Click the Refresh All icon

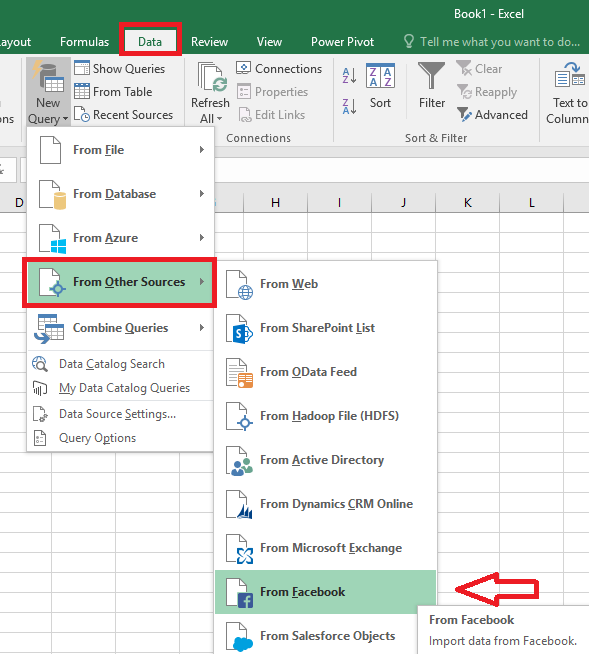pyautogui.click(x=212, y=77)
